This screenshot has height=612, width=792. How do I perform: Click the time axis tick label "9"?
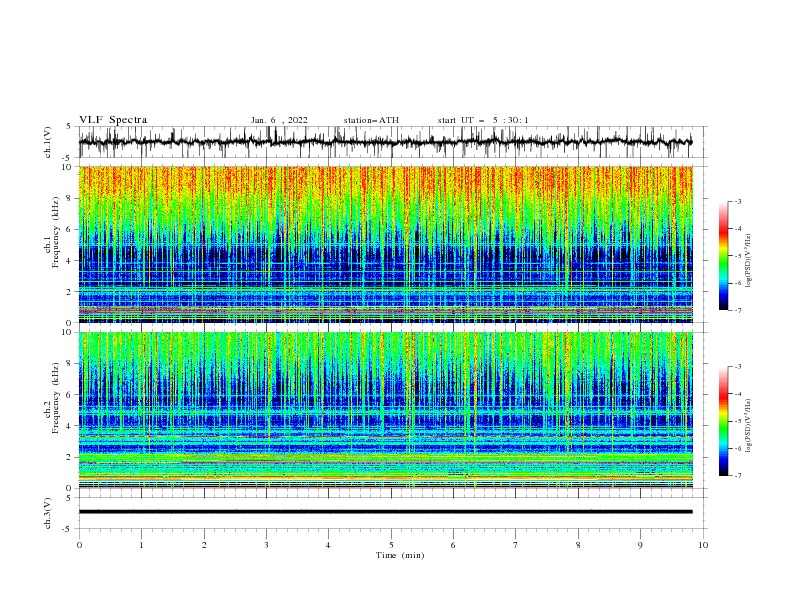640,545
